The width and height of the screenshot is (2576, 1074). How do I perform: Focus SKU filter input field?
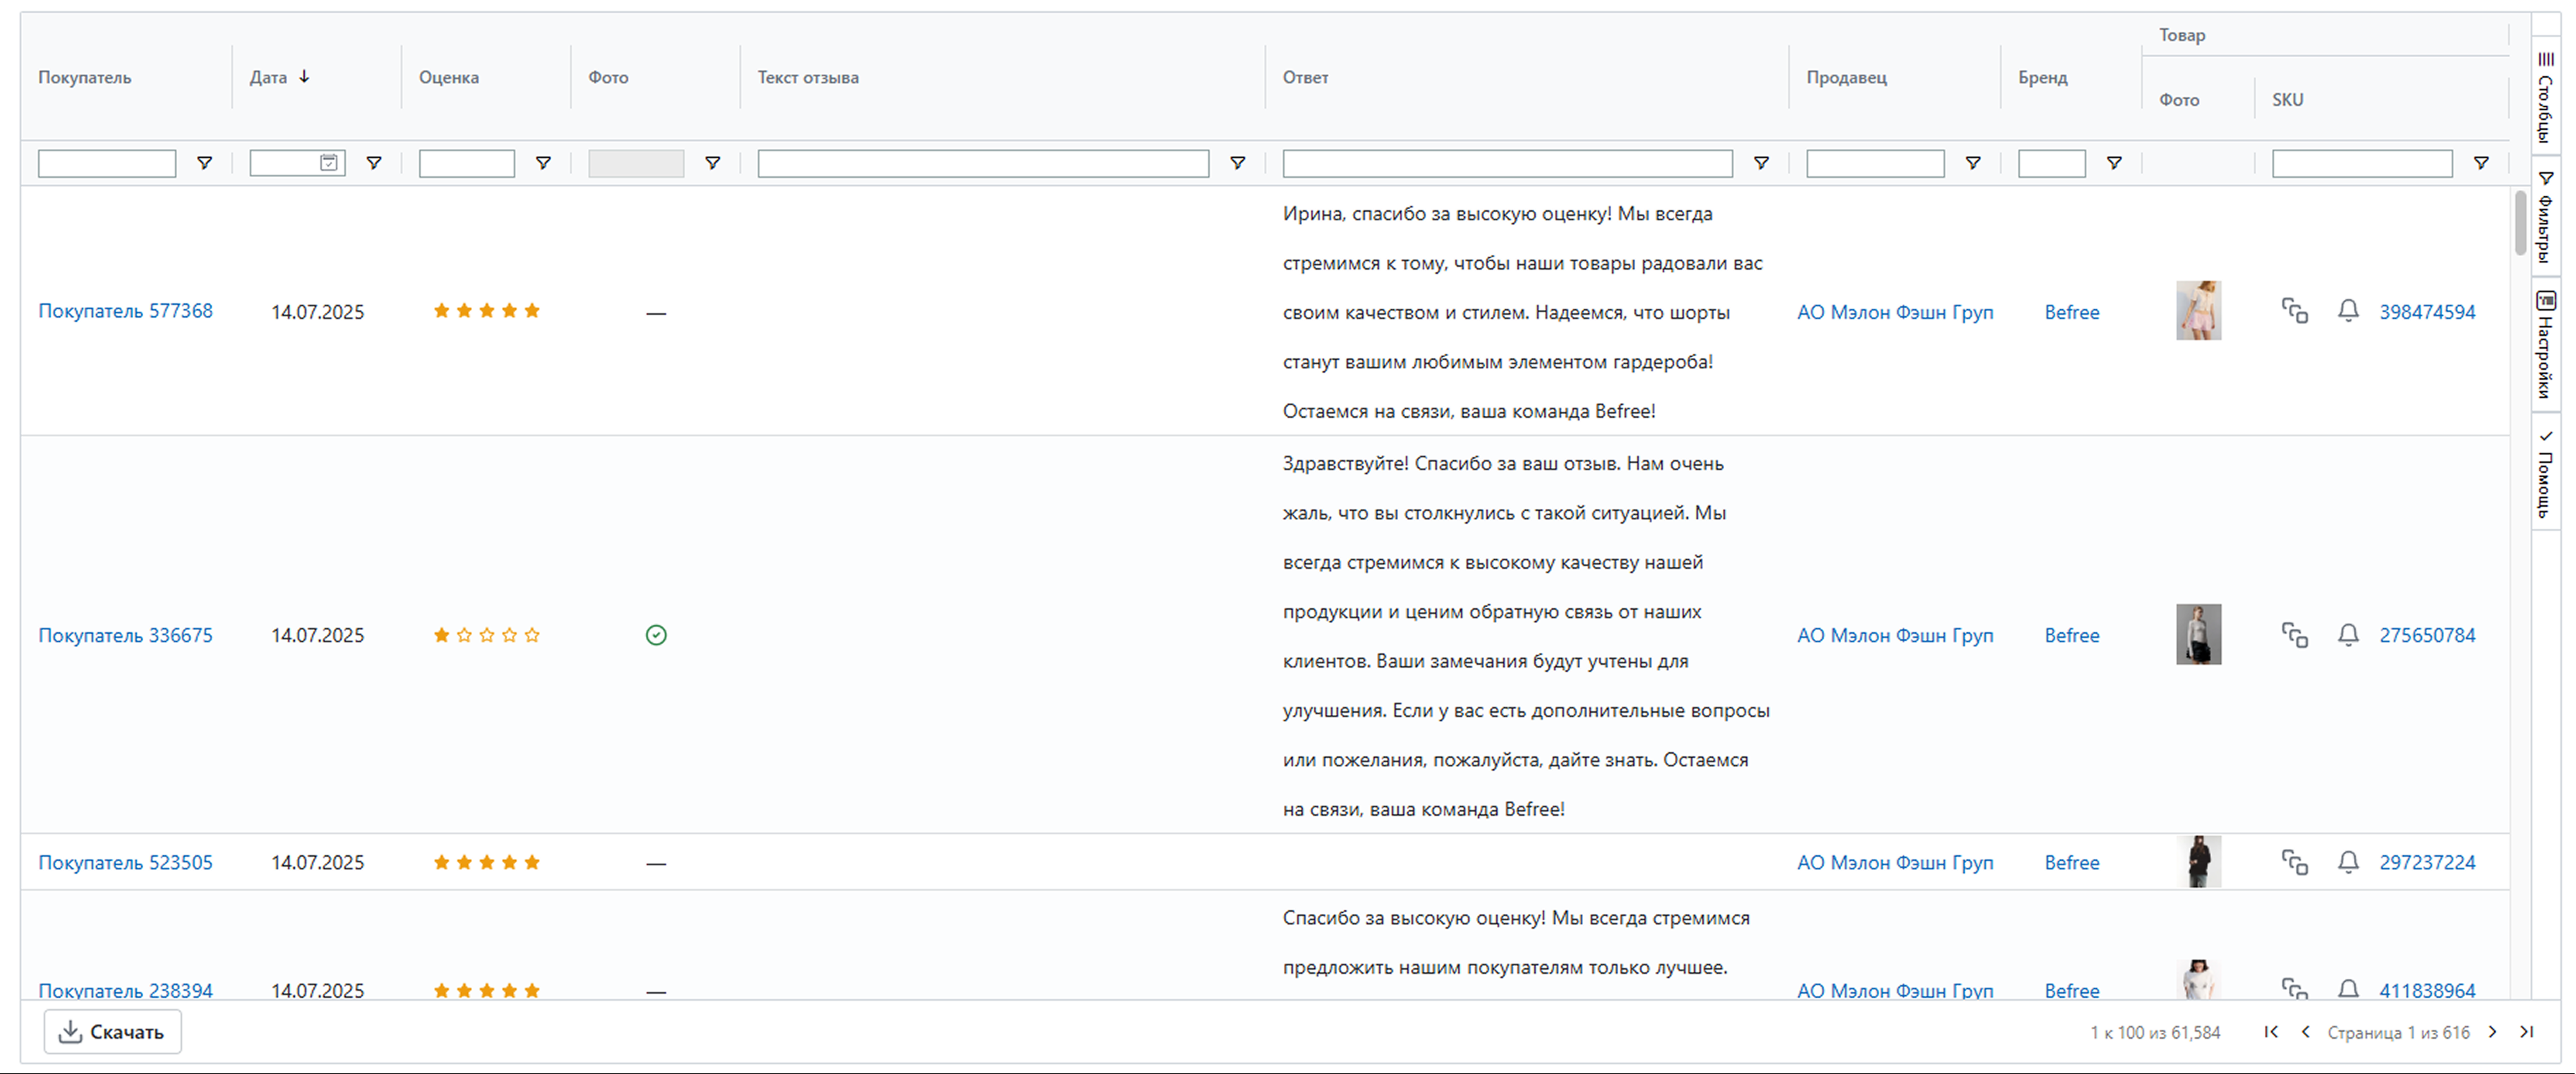[2362, 163]
